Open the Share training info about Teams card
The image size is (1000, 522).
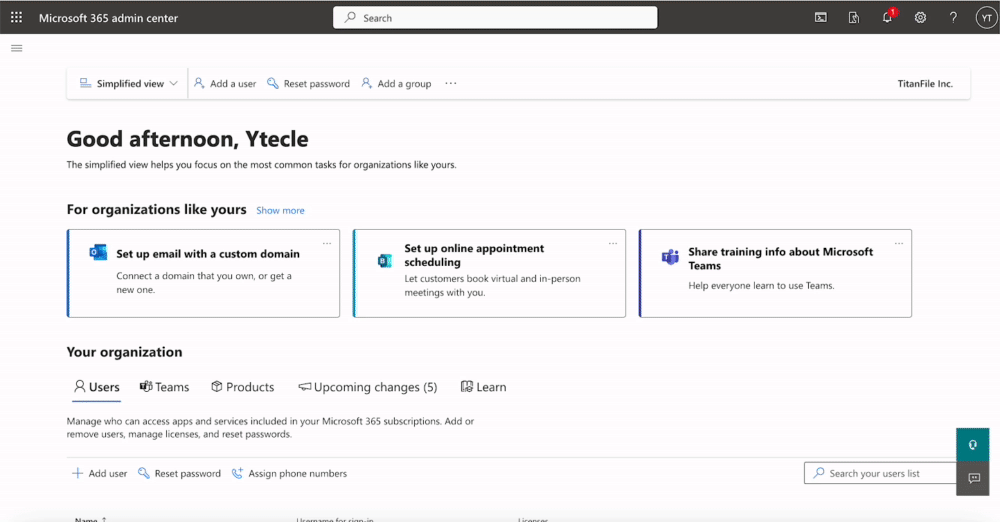coord(775,273)
